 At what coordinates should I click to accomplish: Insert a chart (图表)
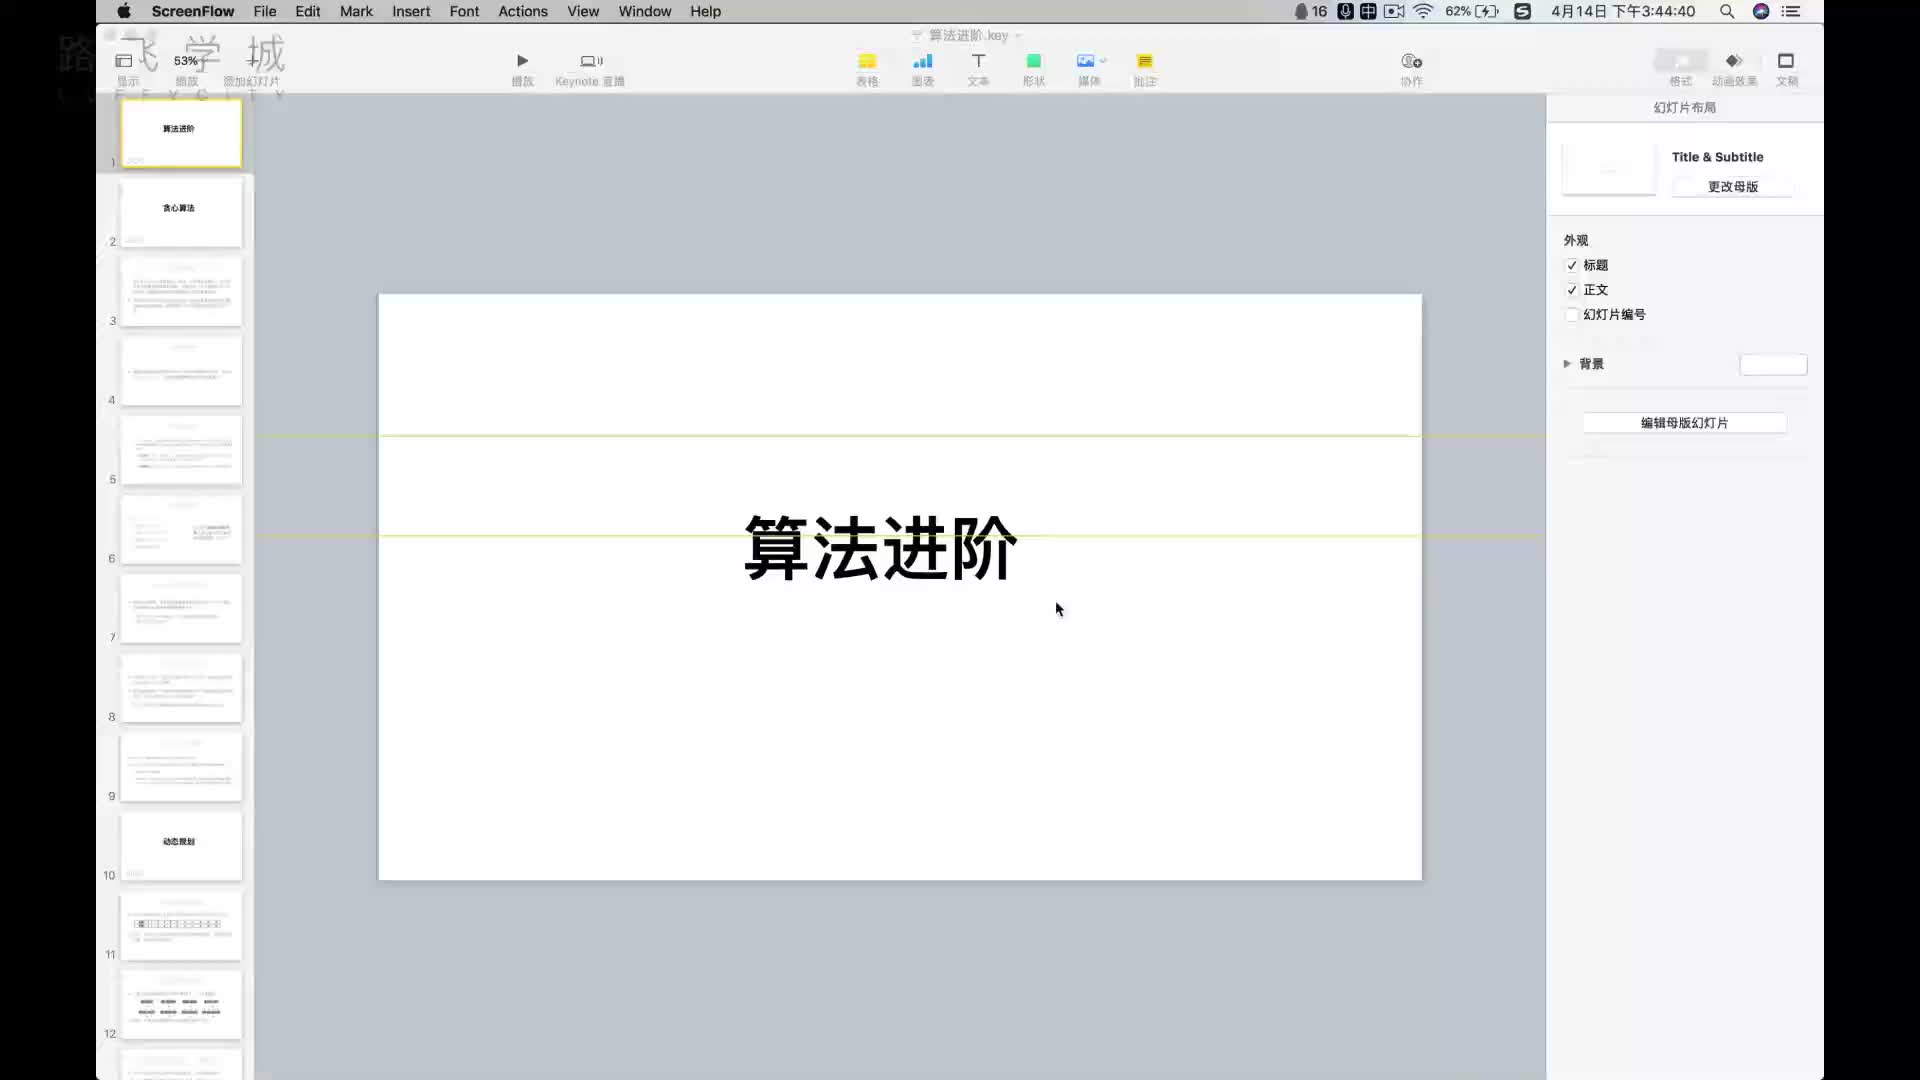[923, 68]
